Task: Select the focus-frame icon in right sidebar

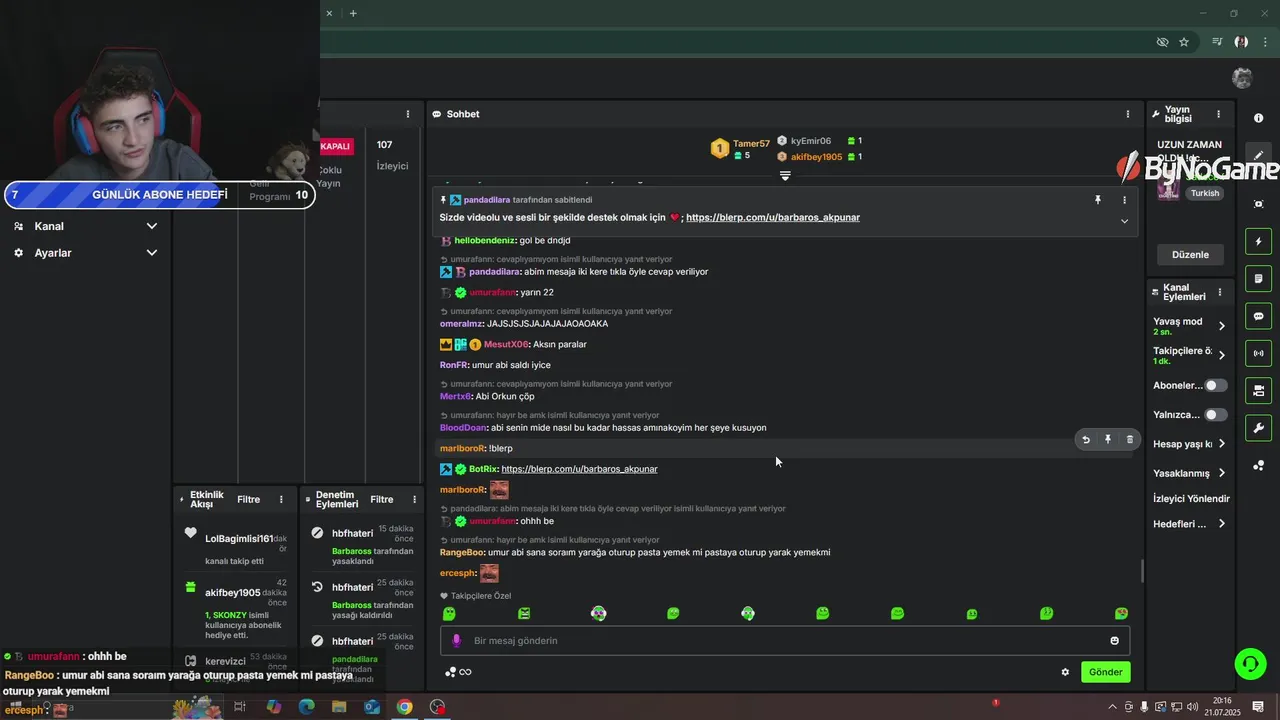Action: click(x=1258, y=204)
